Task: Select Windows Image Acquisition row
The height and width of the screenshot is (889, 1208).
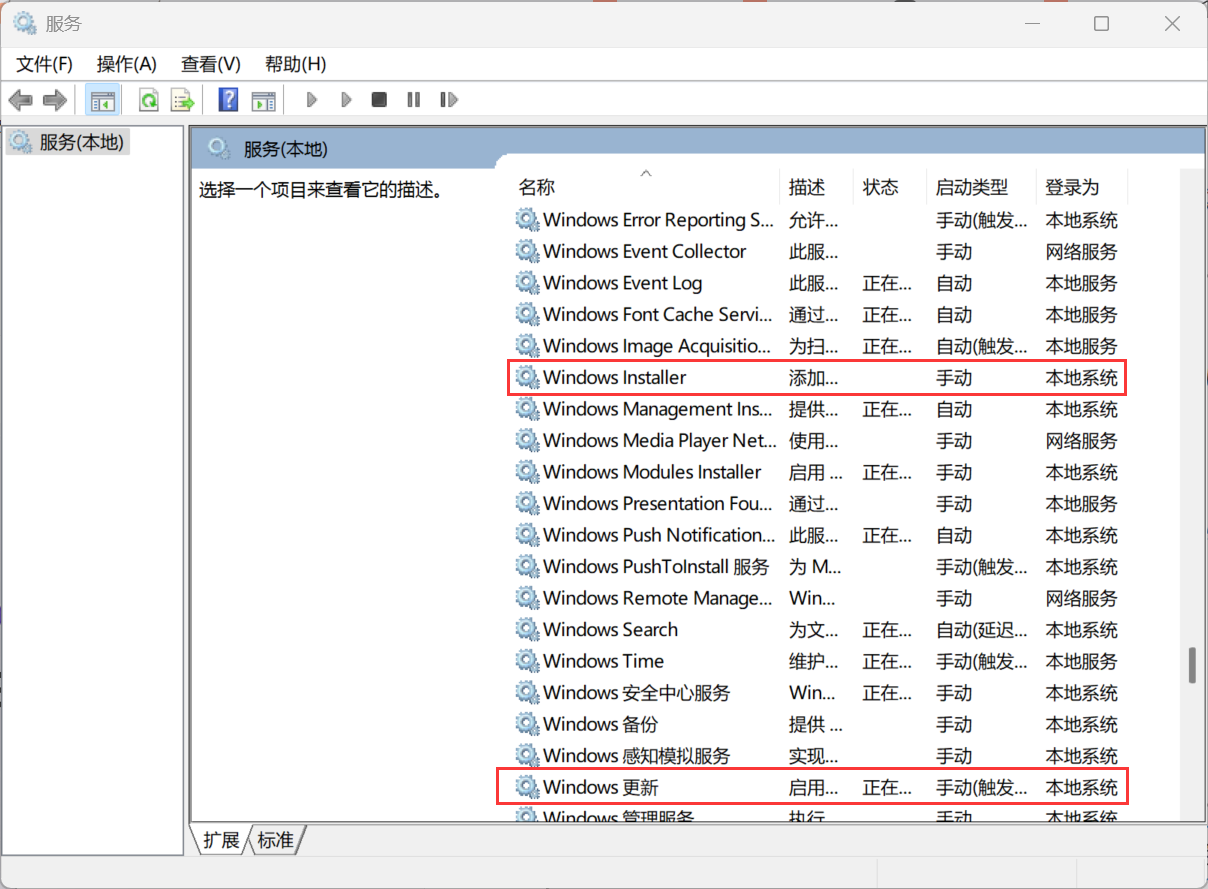Action: tap(818, 346)
